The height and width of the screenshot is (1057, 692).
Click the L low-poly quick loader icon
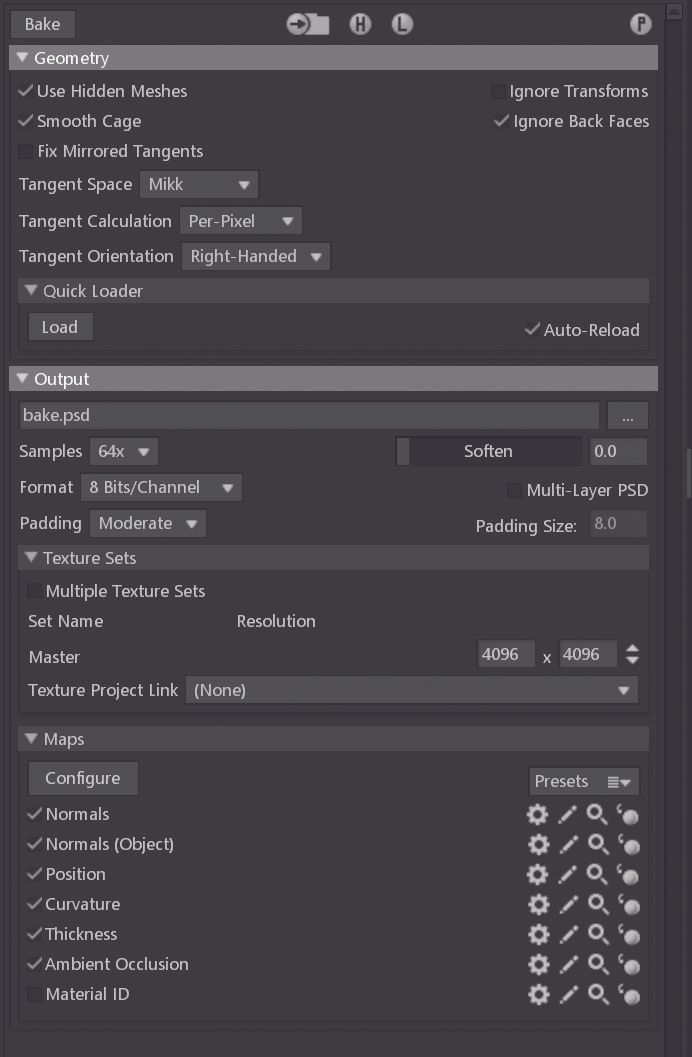402,23
